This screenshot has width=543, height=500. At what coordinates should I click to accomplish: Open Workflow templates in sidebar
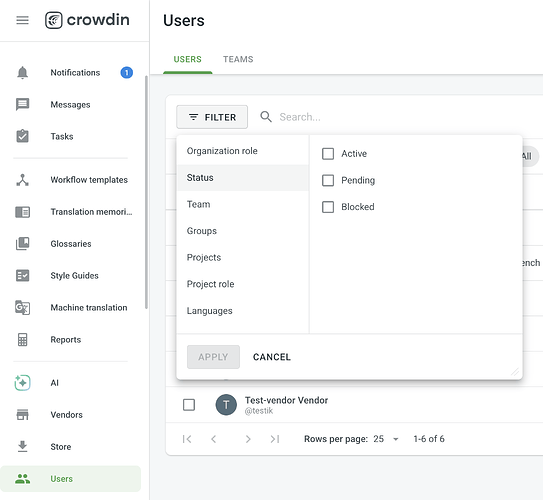(89, 180)
